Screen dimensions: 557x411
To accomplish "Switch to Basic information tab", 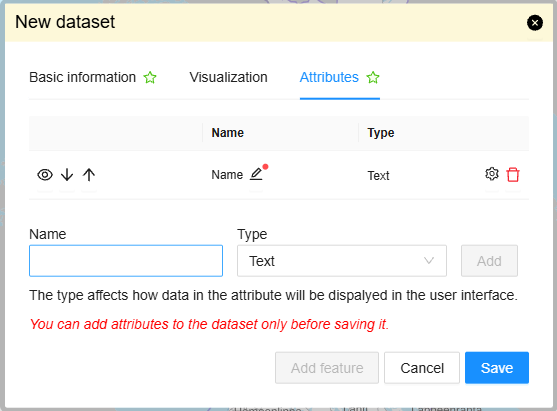I will [x=93, y=77].
